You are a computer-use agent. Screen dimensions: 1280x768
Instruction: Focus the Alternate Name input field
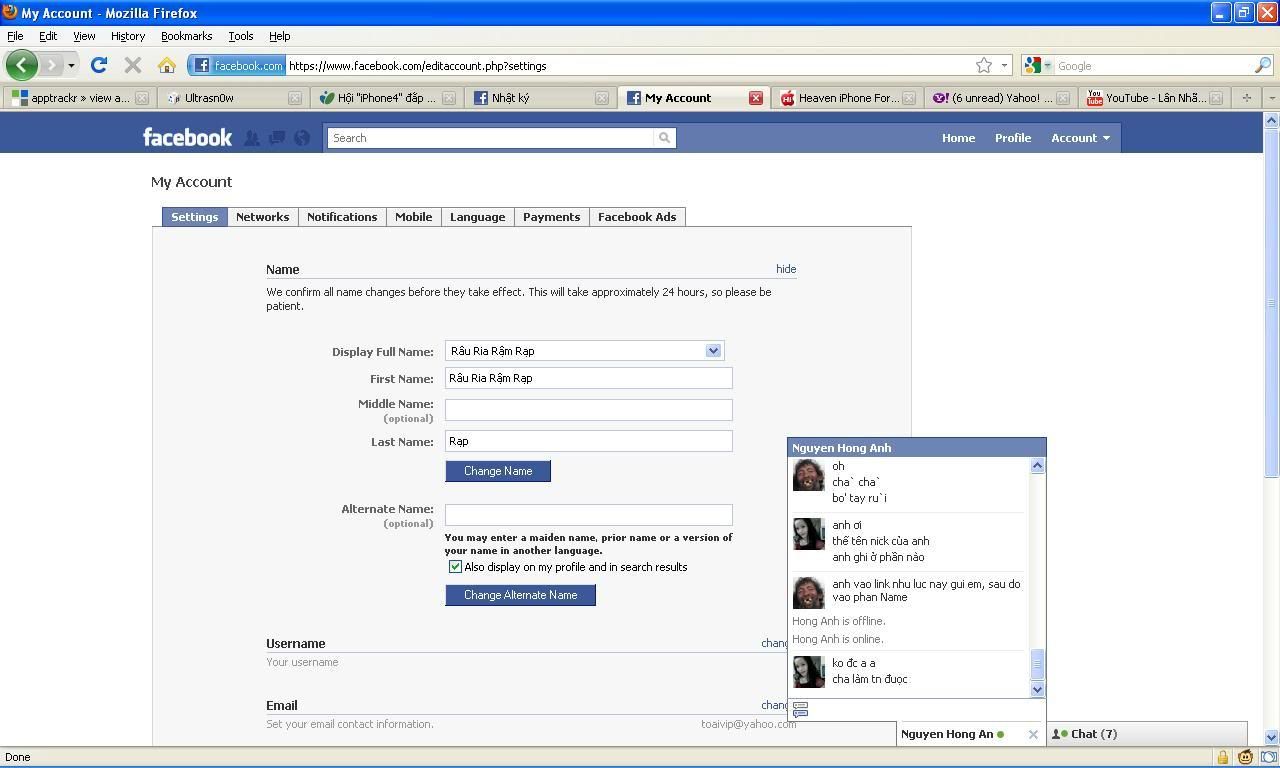pos(588,515)
